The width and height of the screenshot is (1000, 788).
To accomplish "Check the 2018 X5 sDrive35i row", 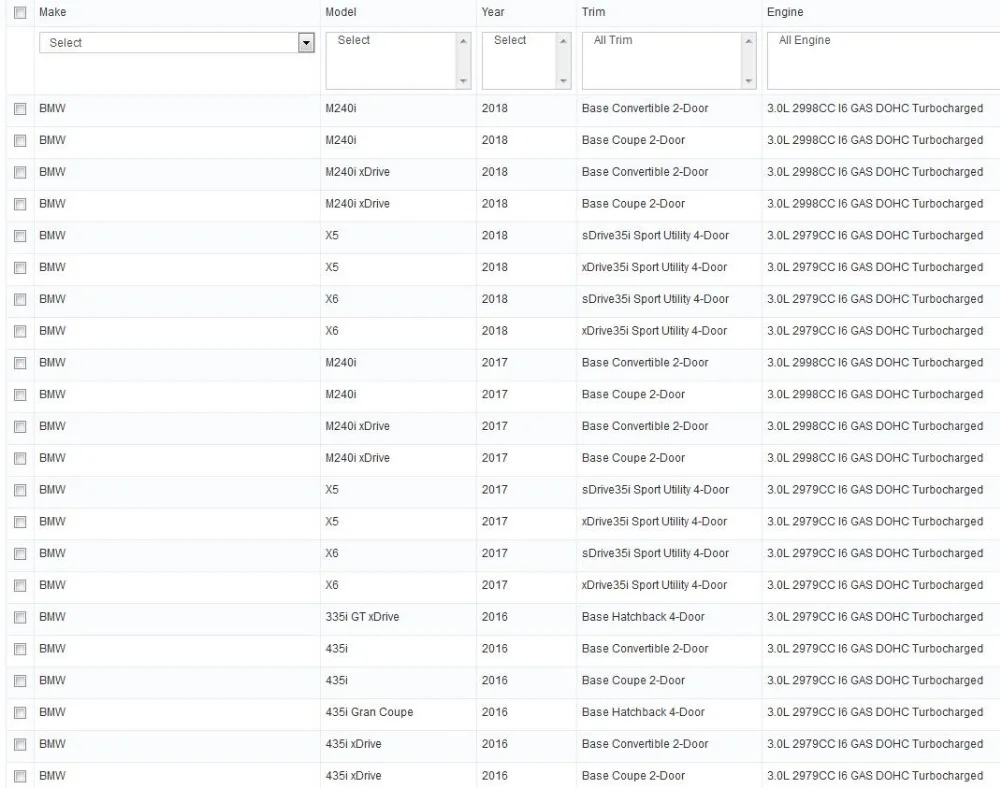I will tap(20, 237).
